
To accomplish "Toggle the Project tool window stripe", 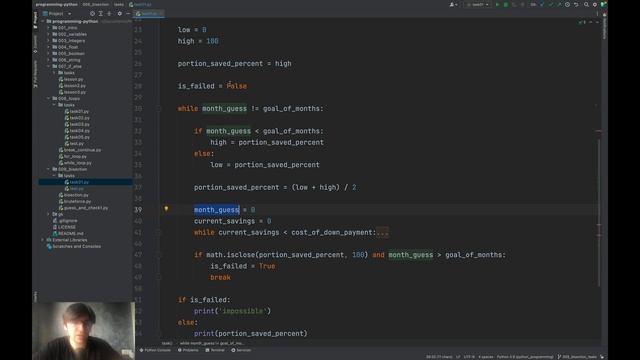I will (36, 20).
